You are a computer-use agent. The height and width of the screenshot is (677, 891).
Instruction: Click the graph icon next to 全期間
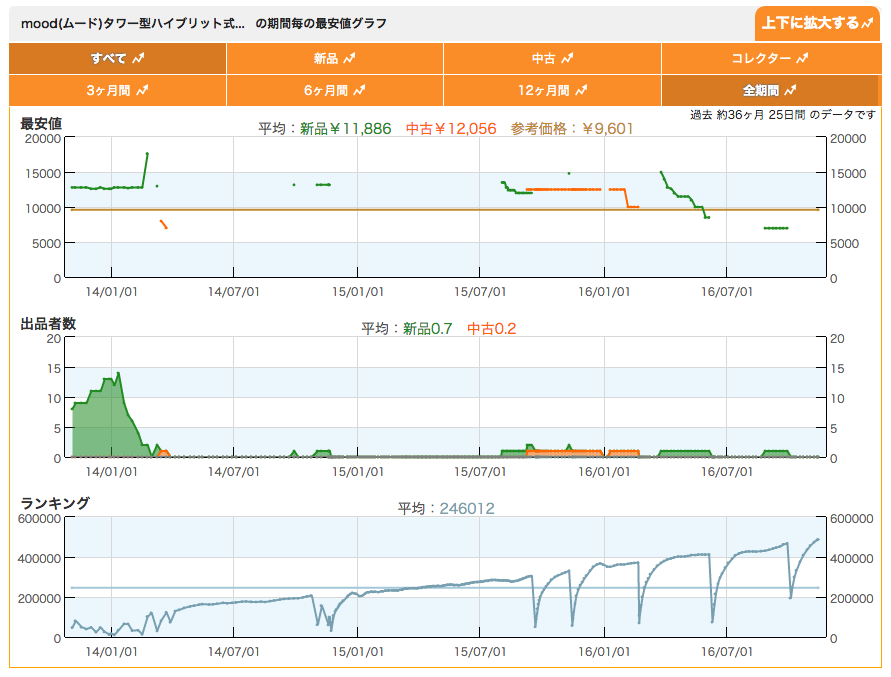(790, 90)
